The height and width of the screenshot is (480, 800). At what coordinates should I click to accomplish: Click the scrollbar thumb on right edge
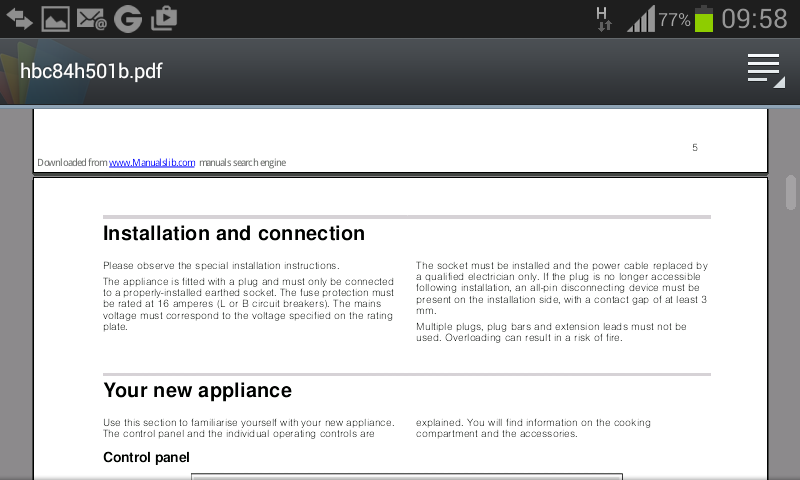(791, 192)
